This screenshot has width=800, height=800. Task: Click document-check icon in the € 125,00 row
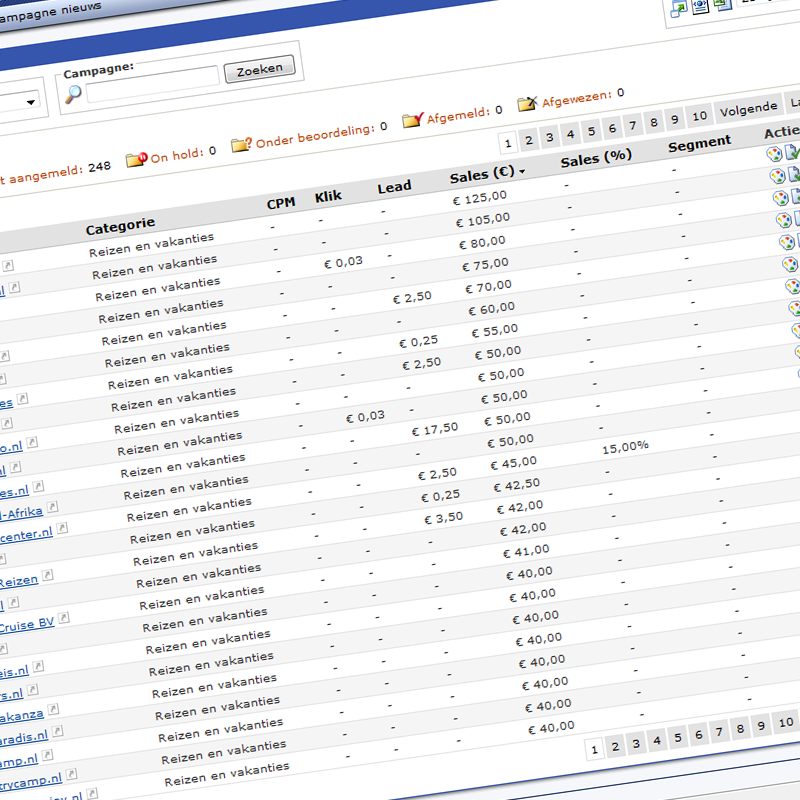pos(792,152)
